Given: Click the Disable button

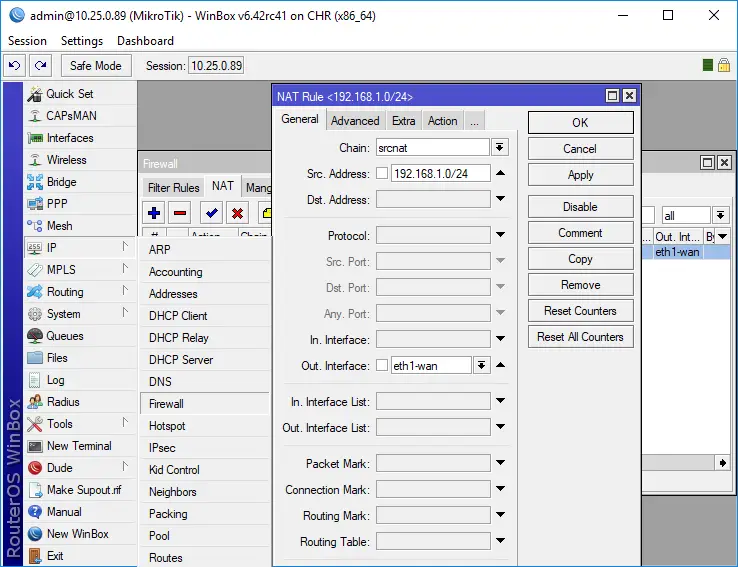Looking at the screenshot, I should coord(580,207).
